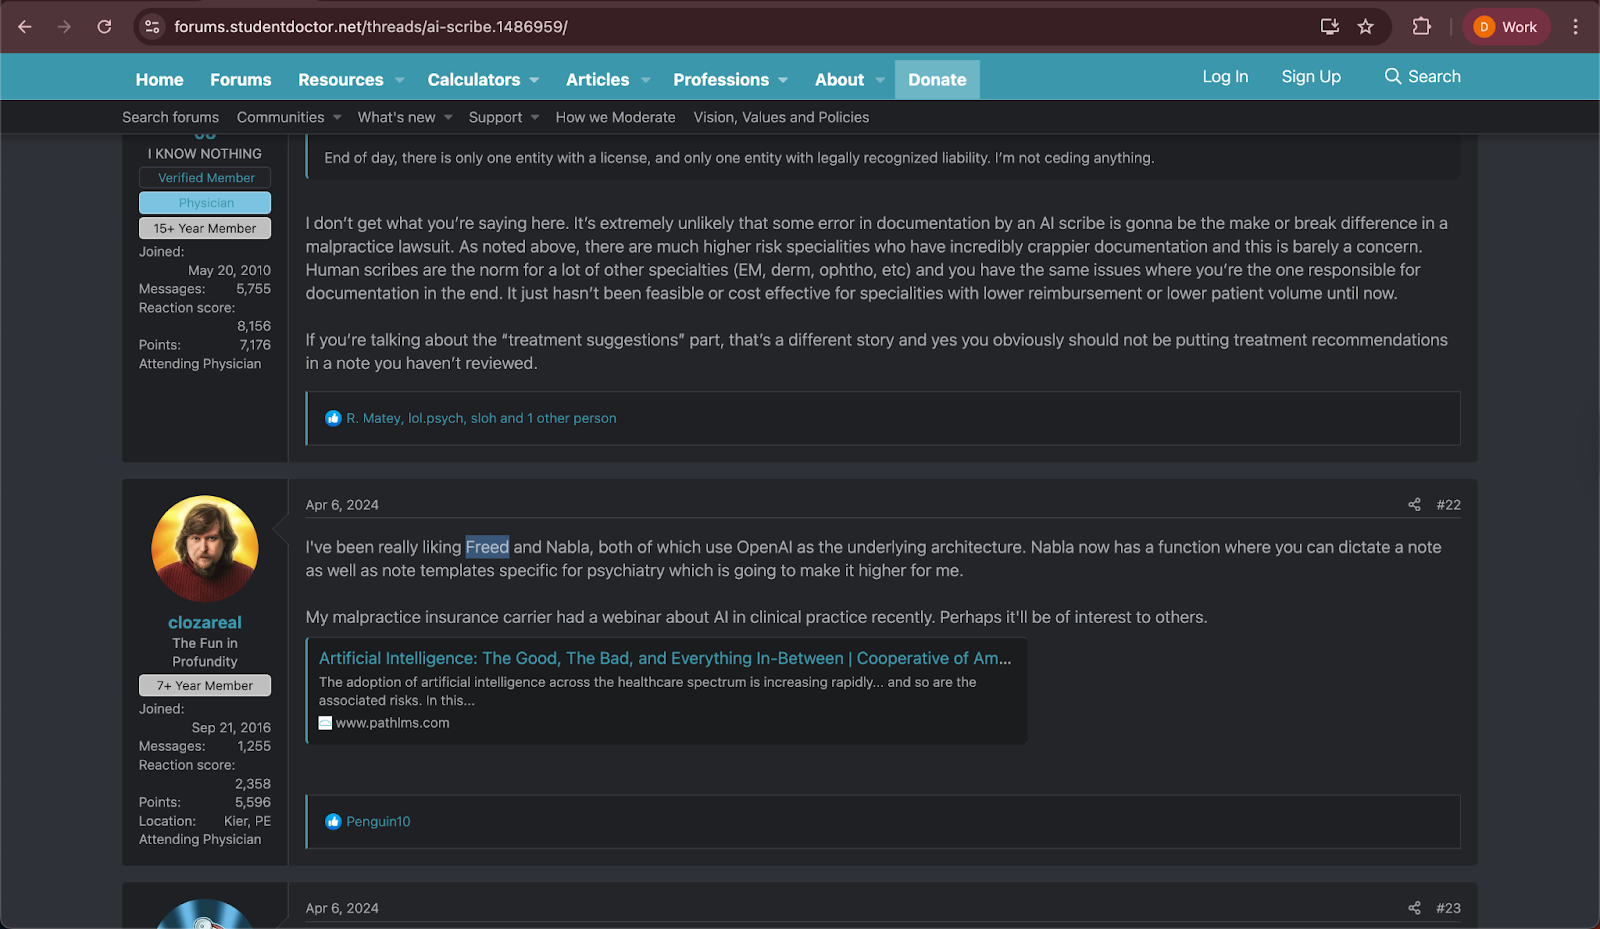Screen dimensions: 1600x929
Task: Open Calculators navigation item
Action: [474, 80]
